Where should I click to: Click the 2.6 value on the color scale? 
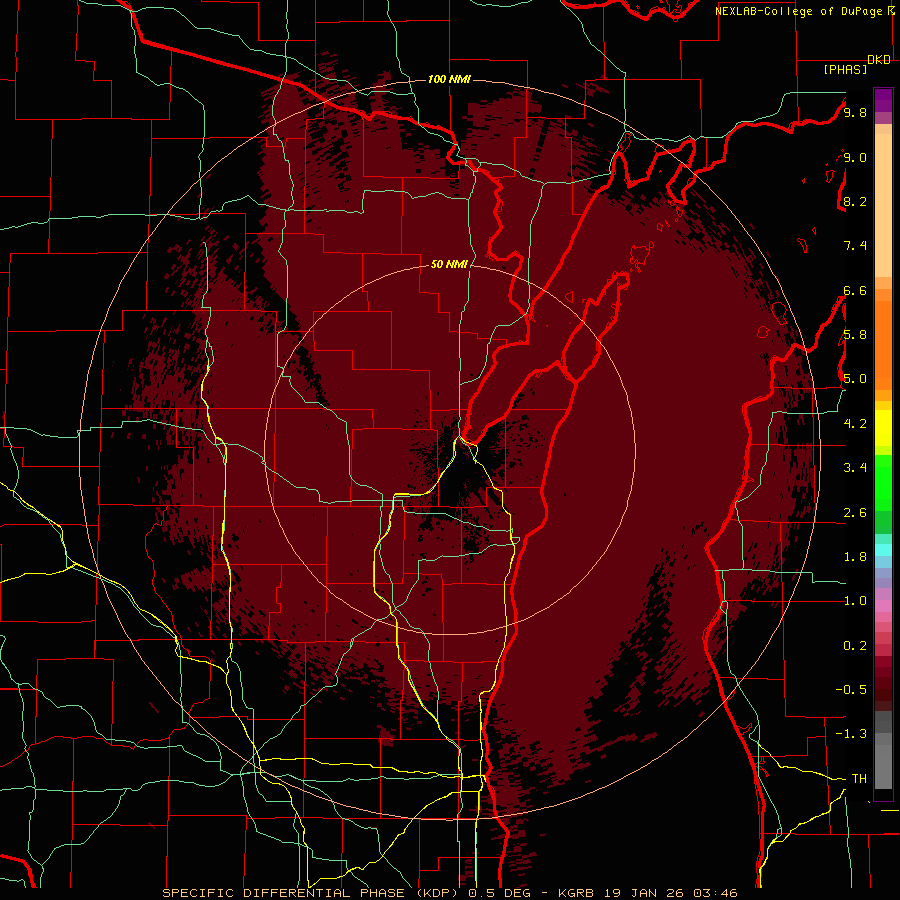coord(855,513)
